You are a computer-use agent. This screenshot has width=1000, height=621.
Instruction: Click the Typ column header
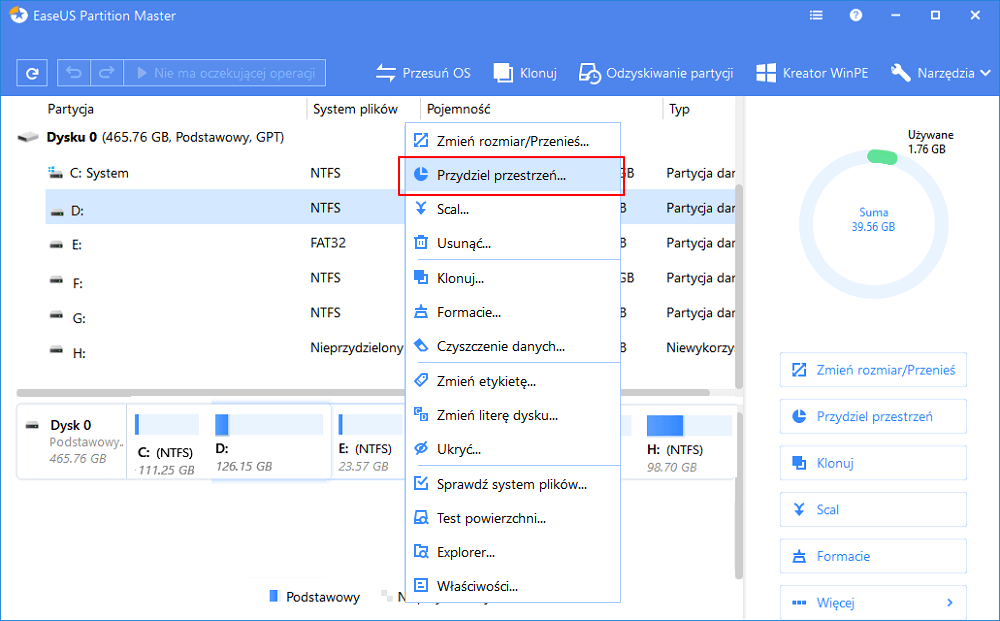[x=679, y=109]
